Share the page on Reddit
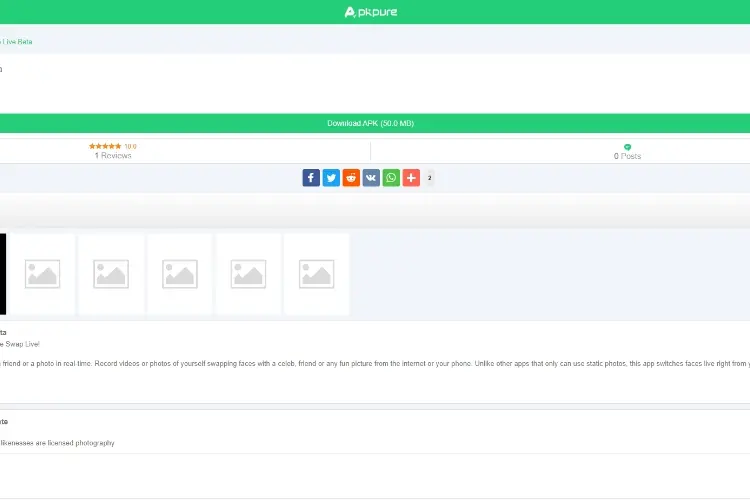Screen dimensions: 750x500 (351, 178)
